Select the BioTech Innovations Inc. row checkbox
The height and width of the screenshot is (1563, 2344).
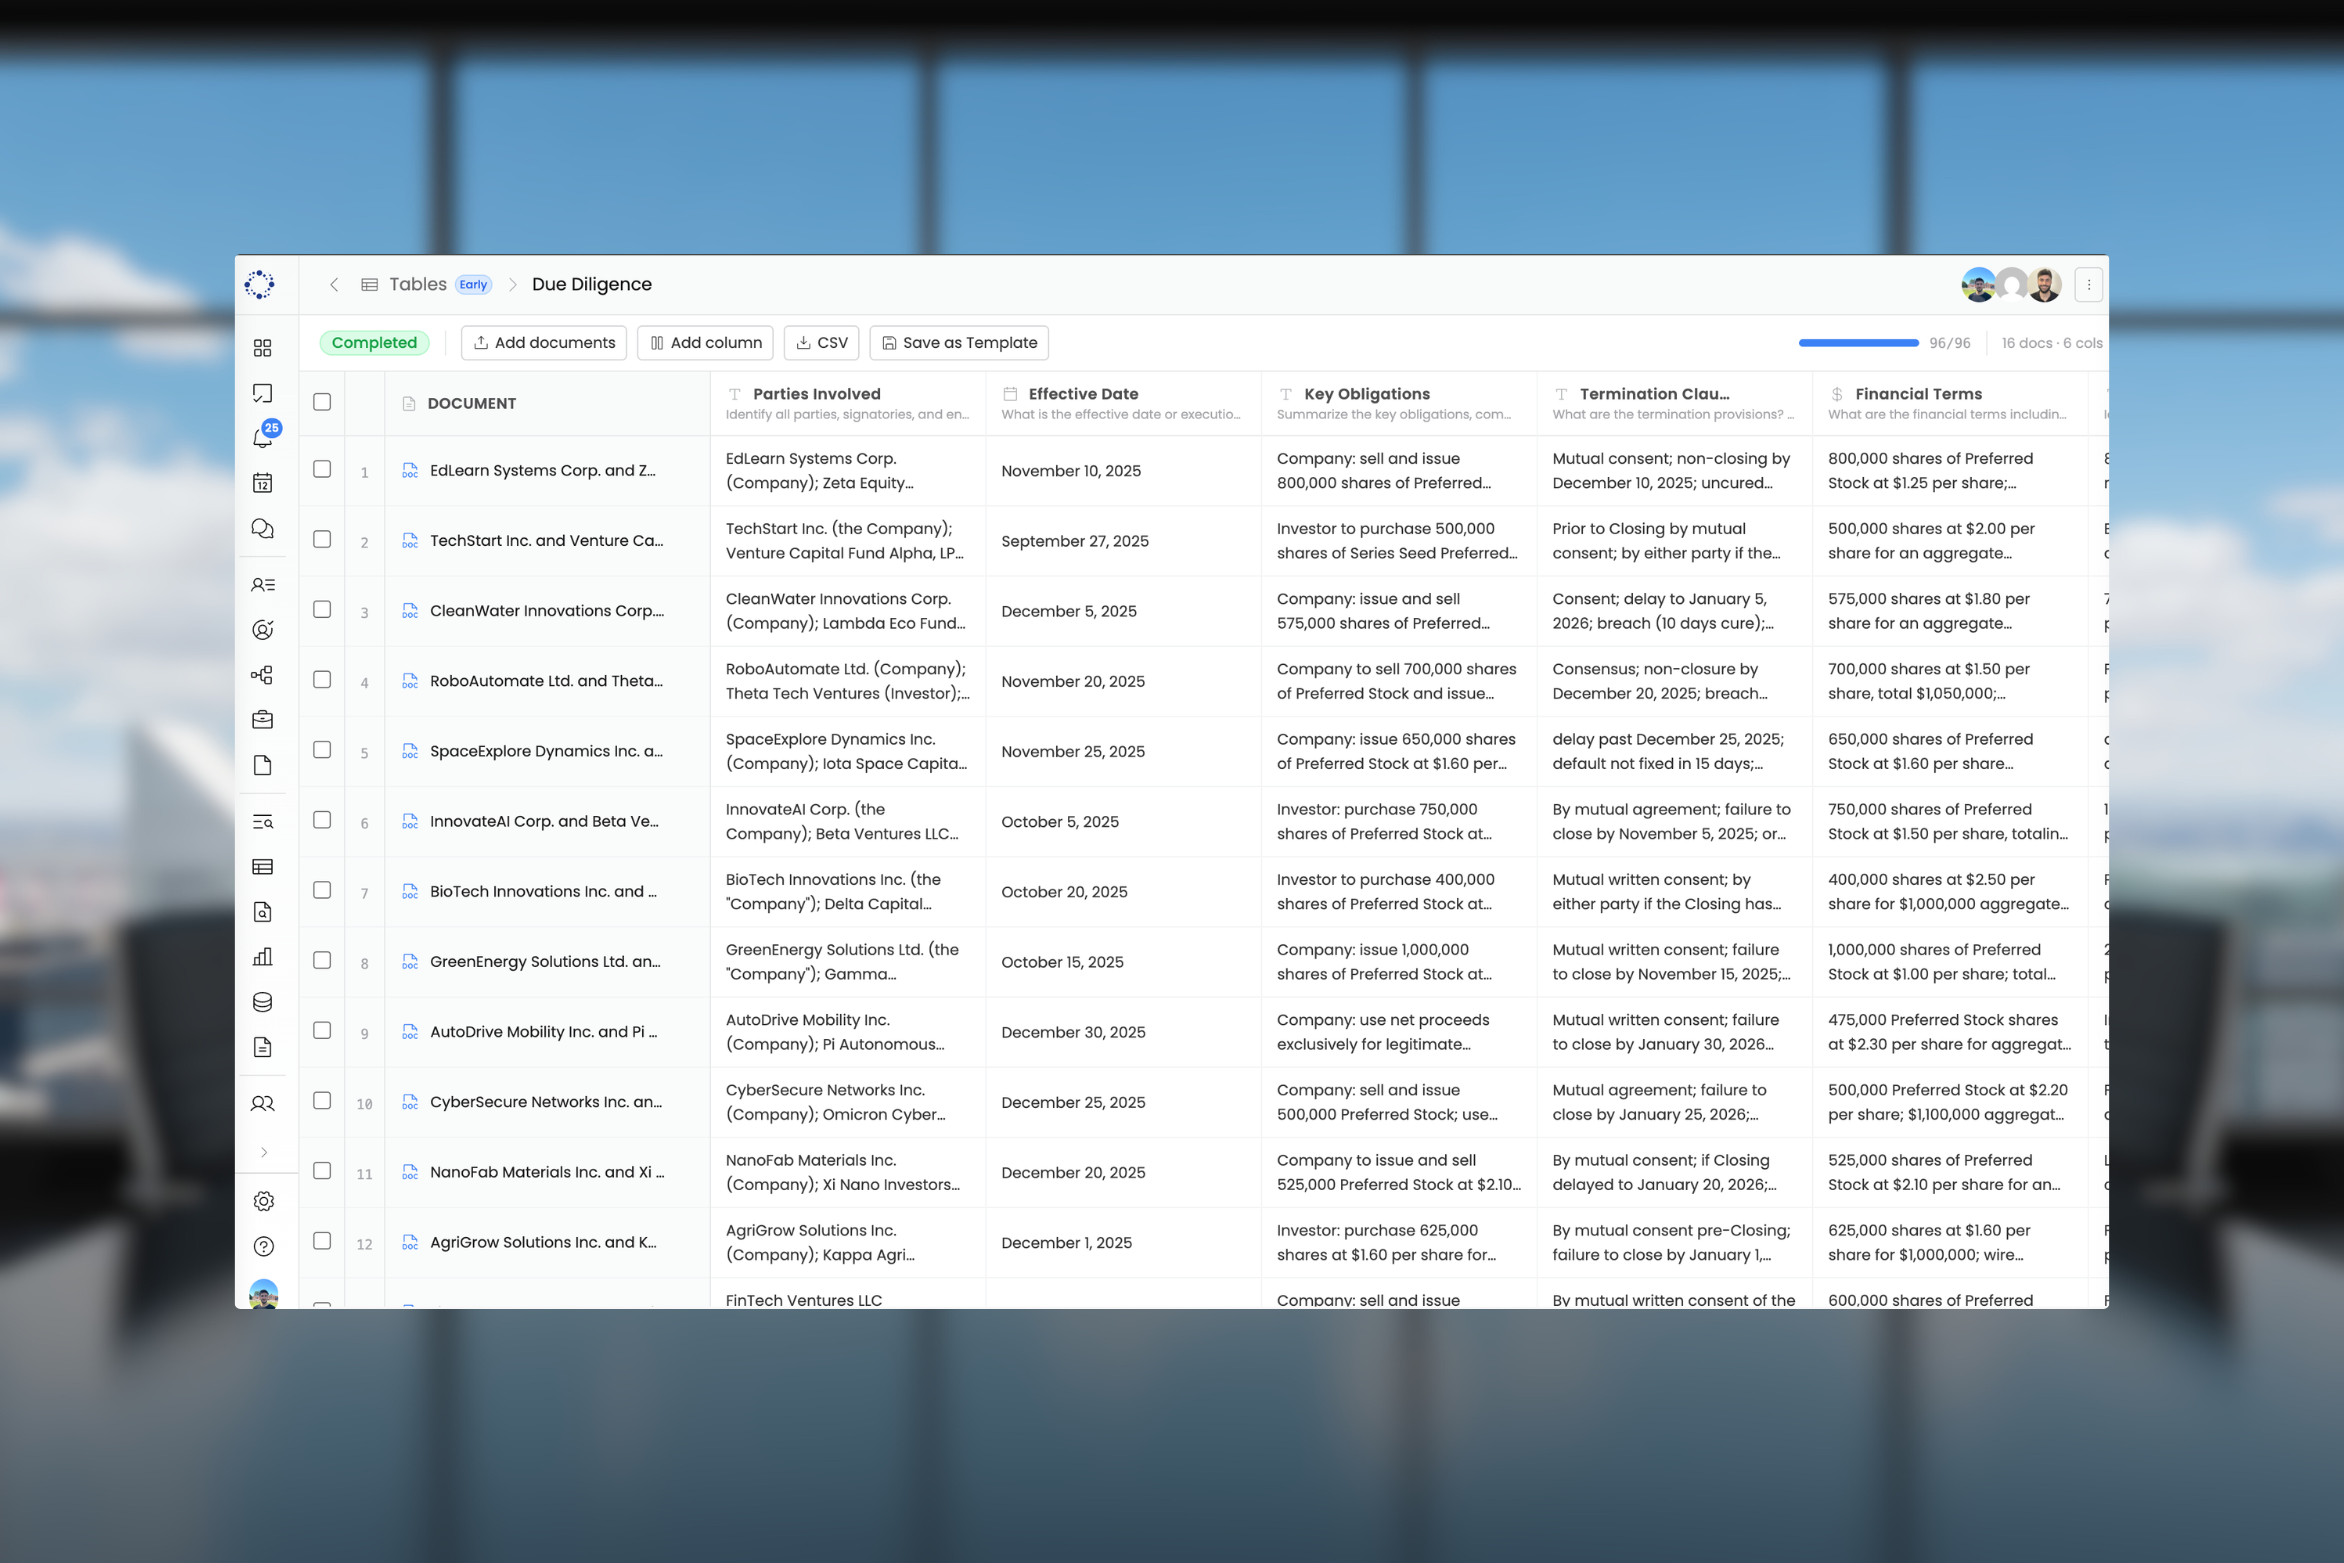[322, 890]
